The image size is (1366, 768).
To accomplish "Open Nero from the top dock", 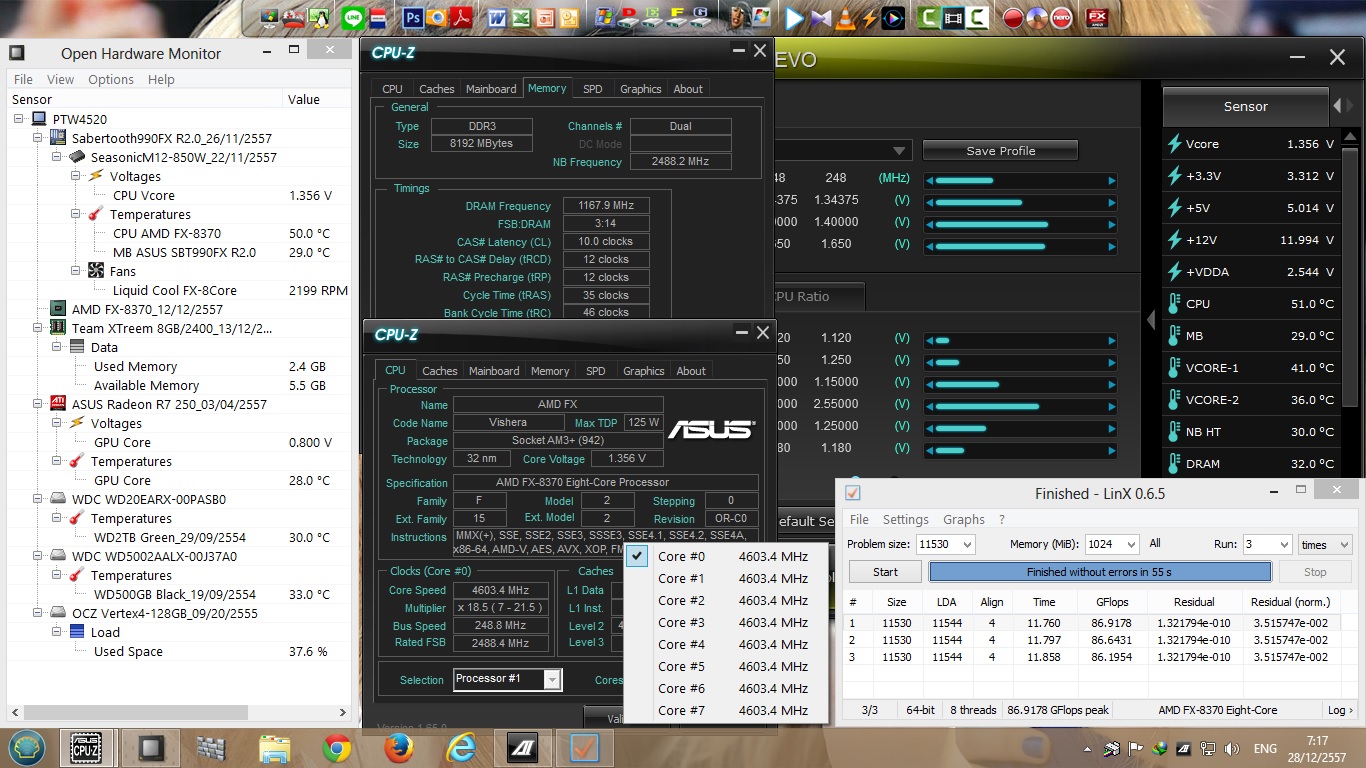I will click(x=1061, y=18).
